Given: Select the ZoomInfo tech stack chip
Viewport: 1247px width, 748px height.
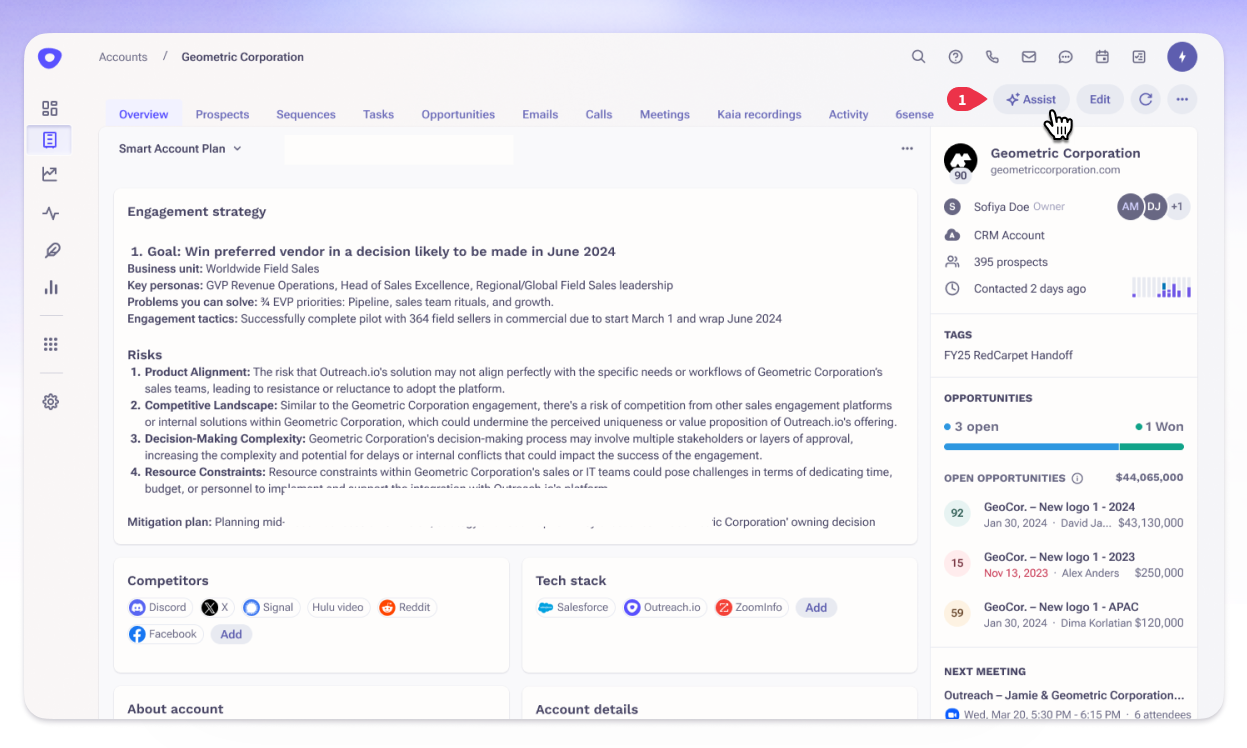Looking at the screenshot, I should 750,607.
